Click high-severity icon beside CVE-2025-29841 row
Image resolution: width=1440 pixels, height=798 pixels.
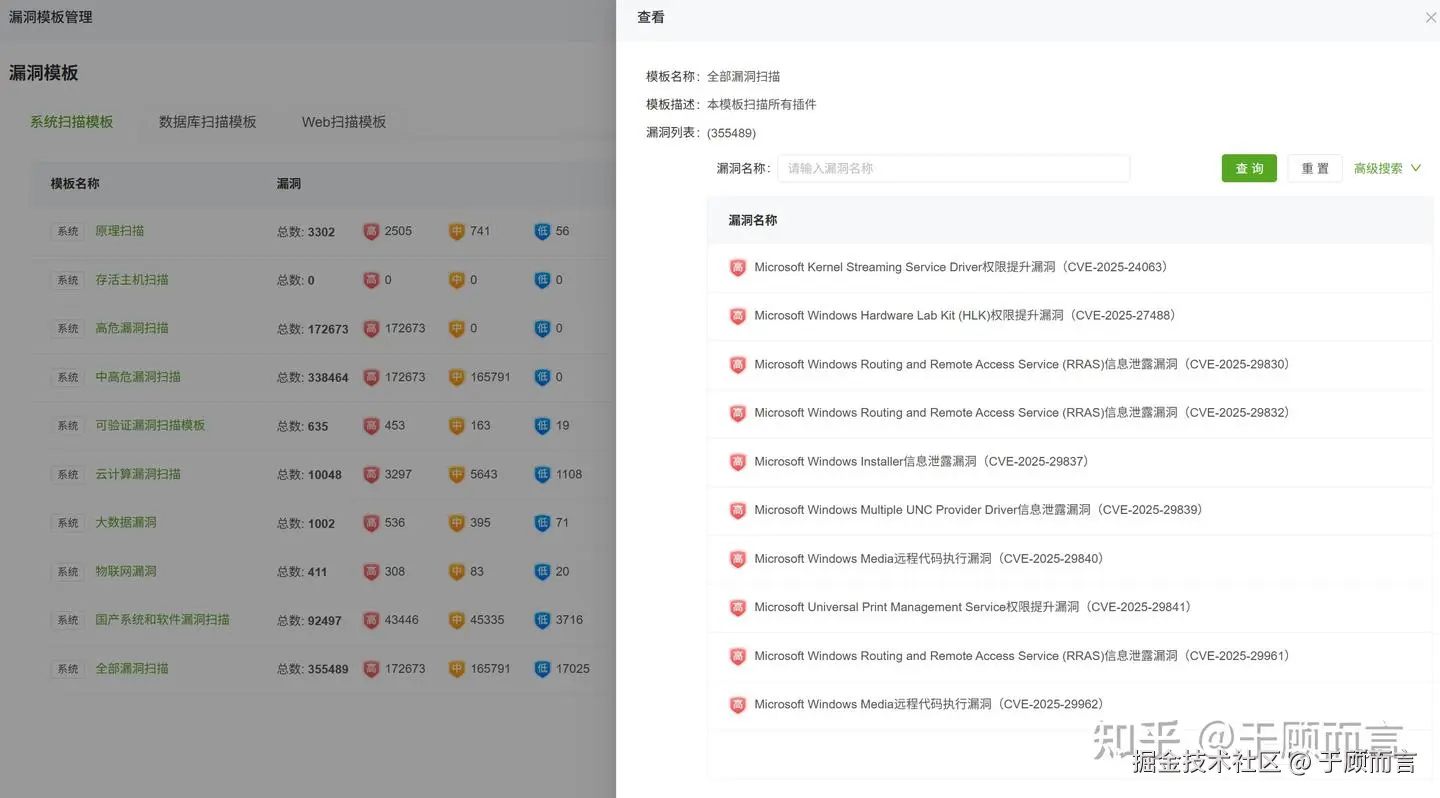(x=738, y=608)
